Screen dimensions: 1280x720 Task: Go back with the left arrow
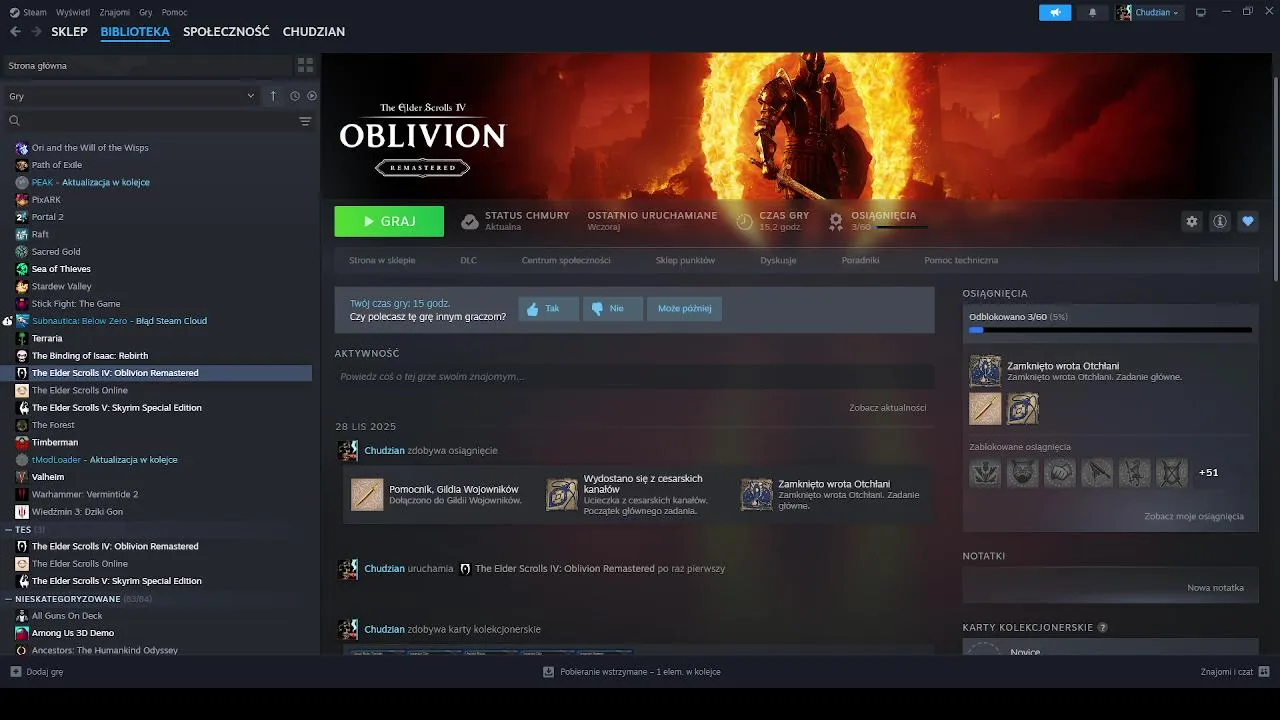pyautogui.click(x=15, y=32)
